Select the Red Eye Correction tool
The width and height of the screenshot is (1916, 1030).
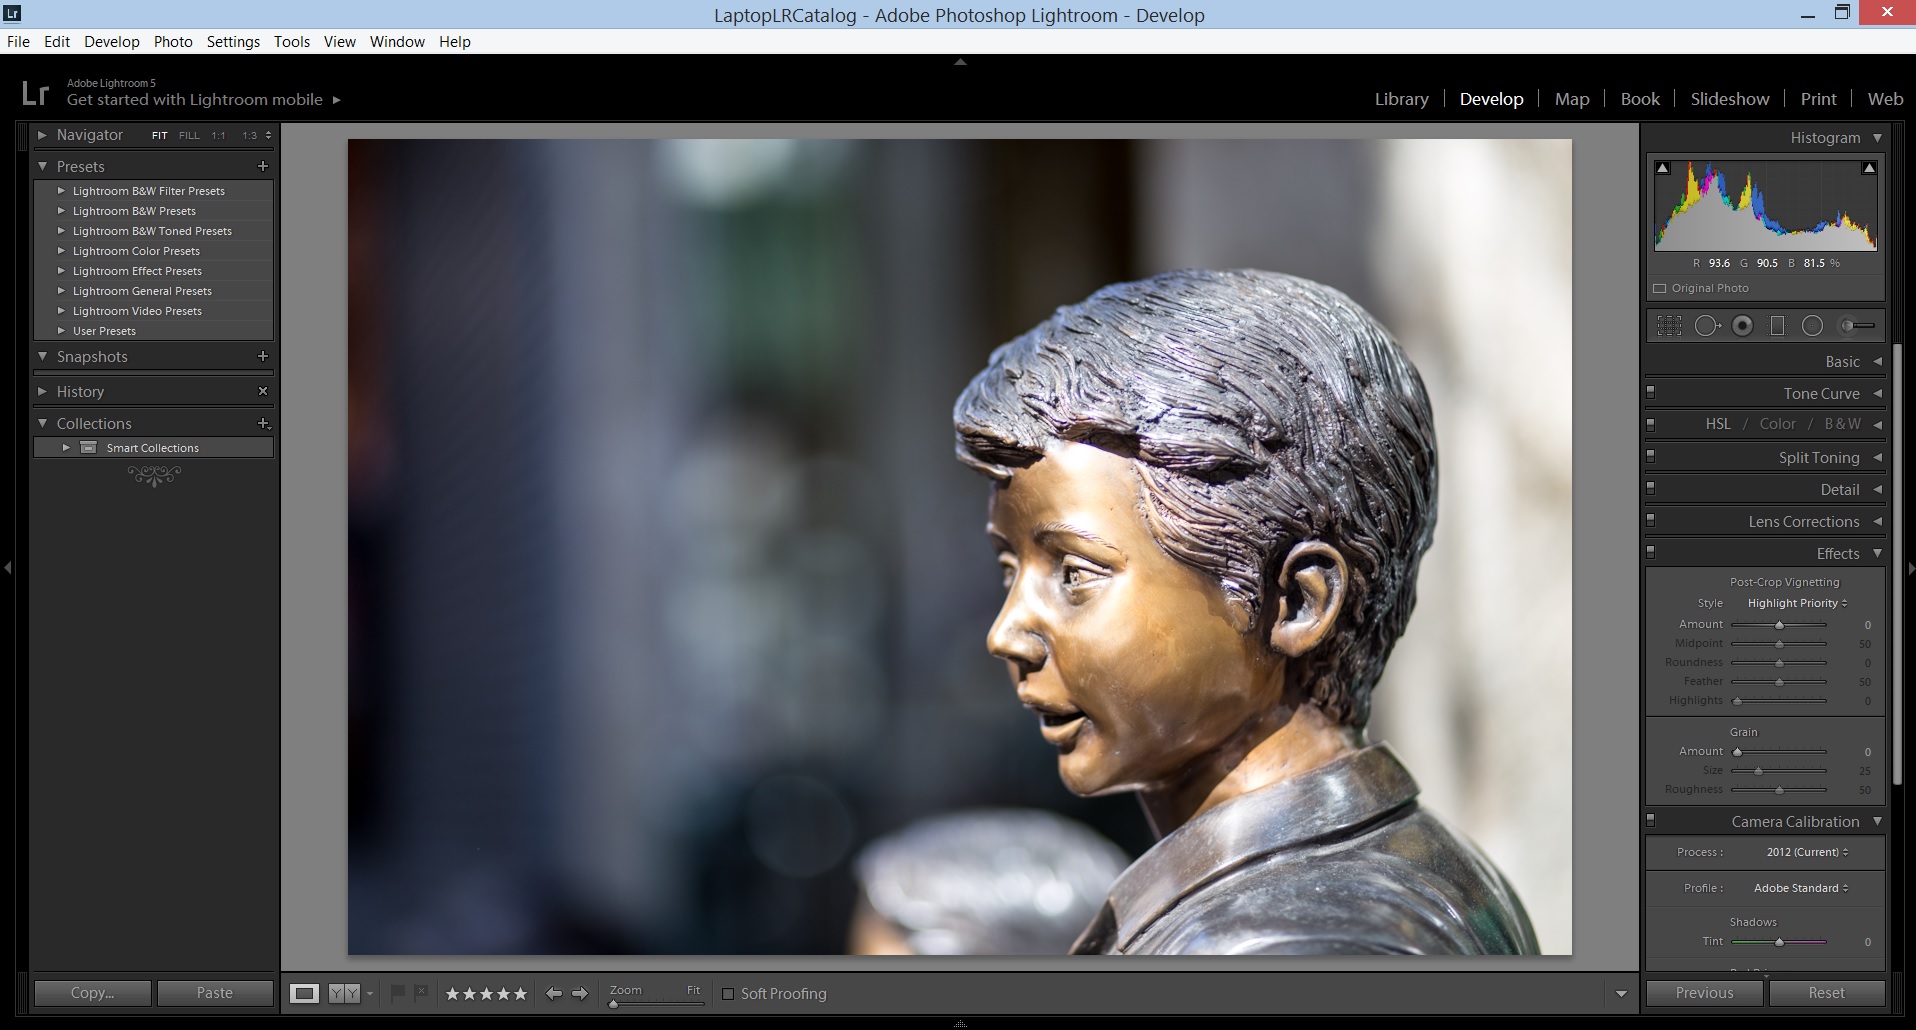pos(1742,325)
